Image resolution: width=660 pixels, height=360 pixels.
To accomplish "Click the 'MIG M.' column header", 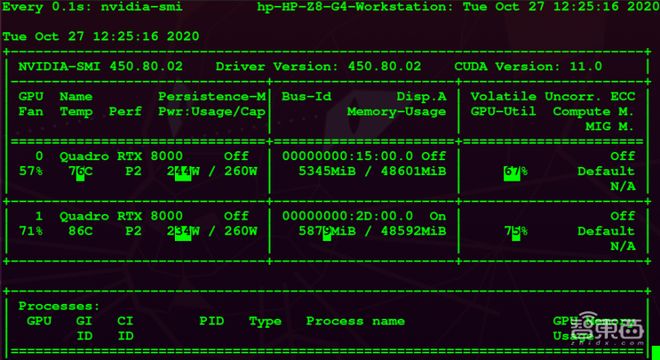I will [x=610, y=126].
